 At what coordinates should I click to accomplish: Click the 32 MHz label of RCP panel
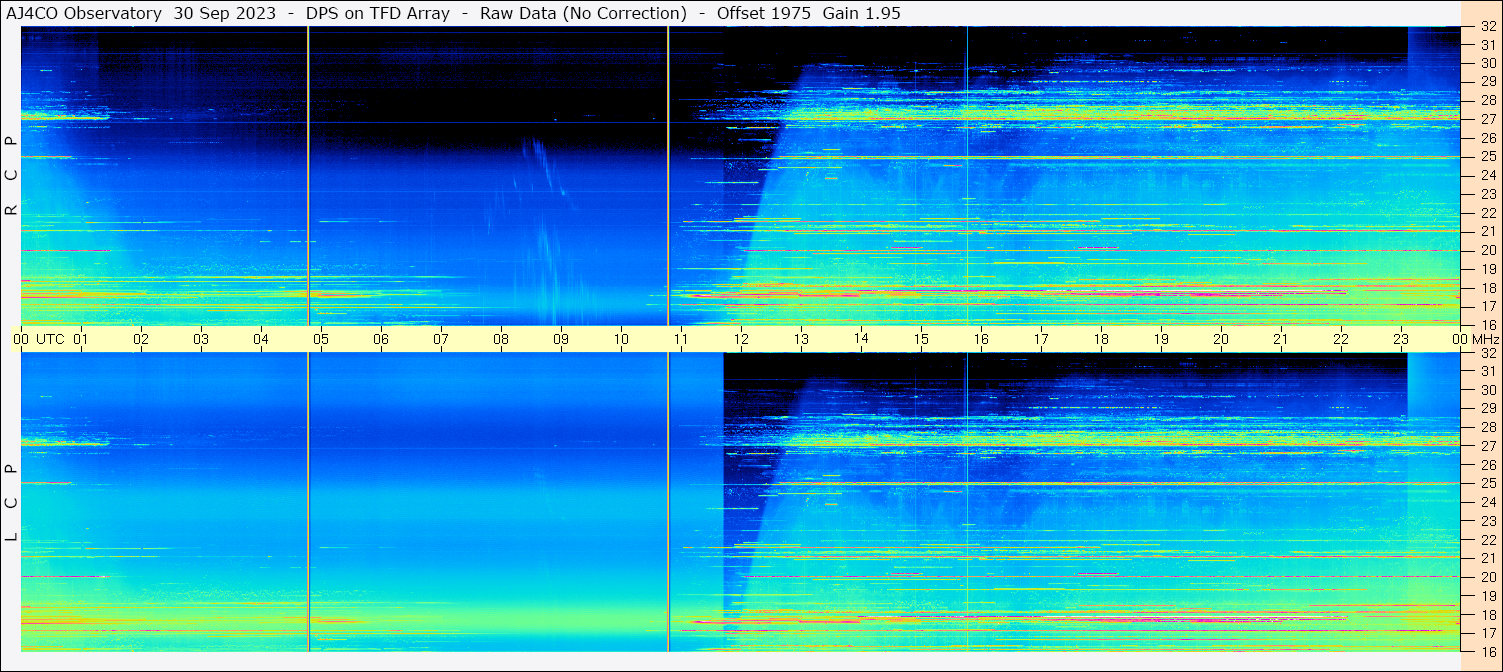[1487, 27]
